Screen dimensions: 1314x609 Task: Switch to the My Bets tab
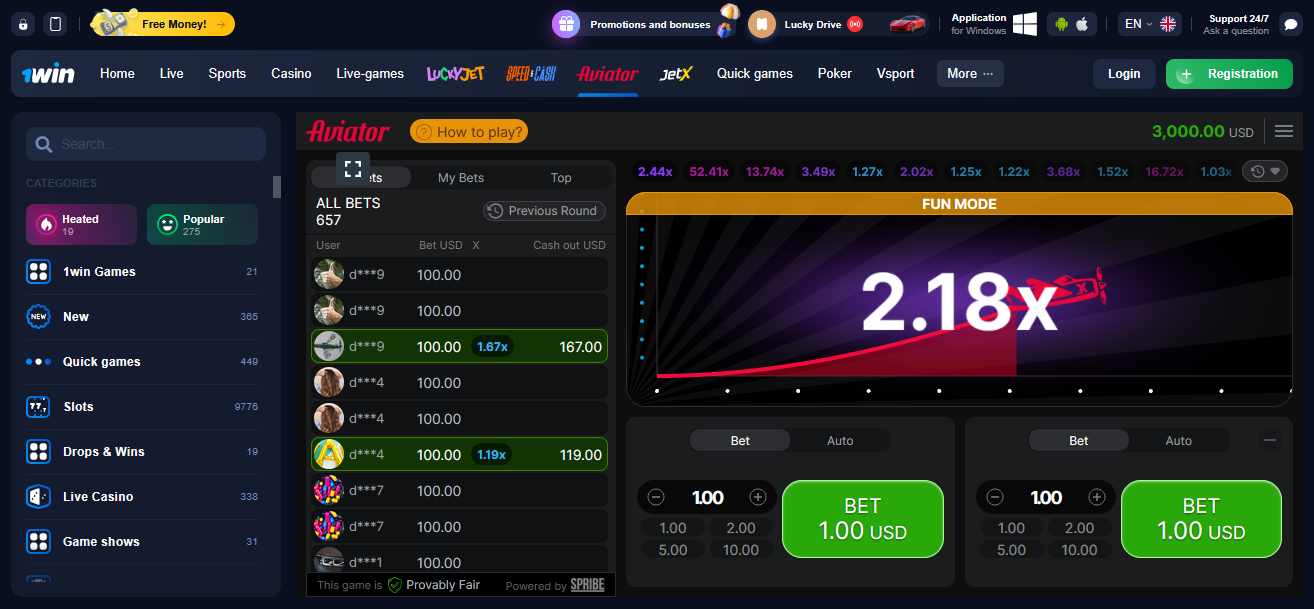tap(461, 178)
